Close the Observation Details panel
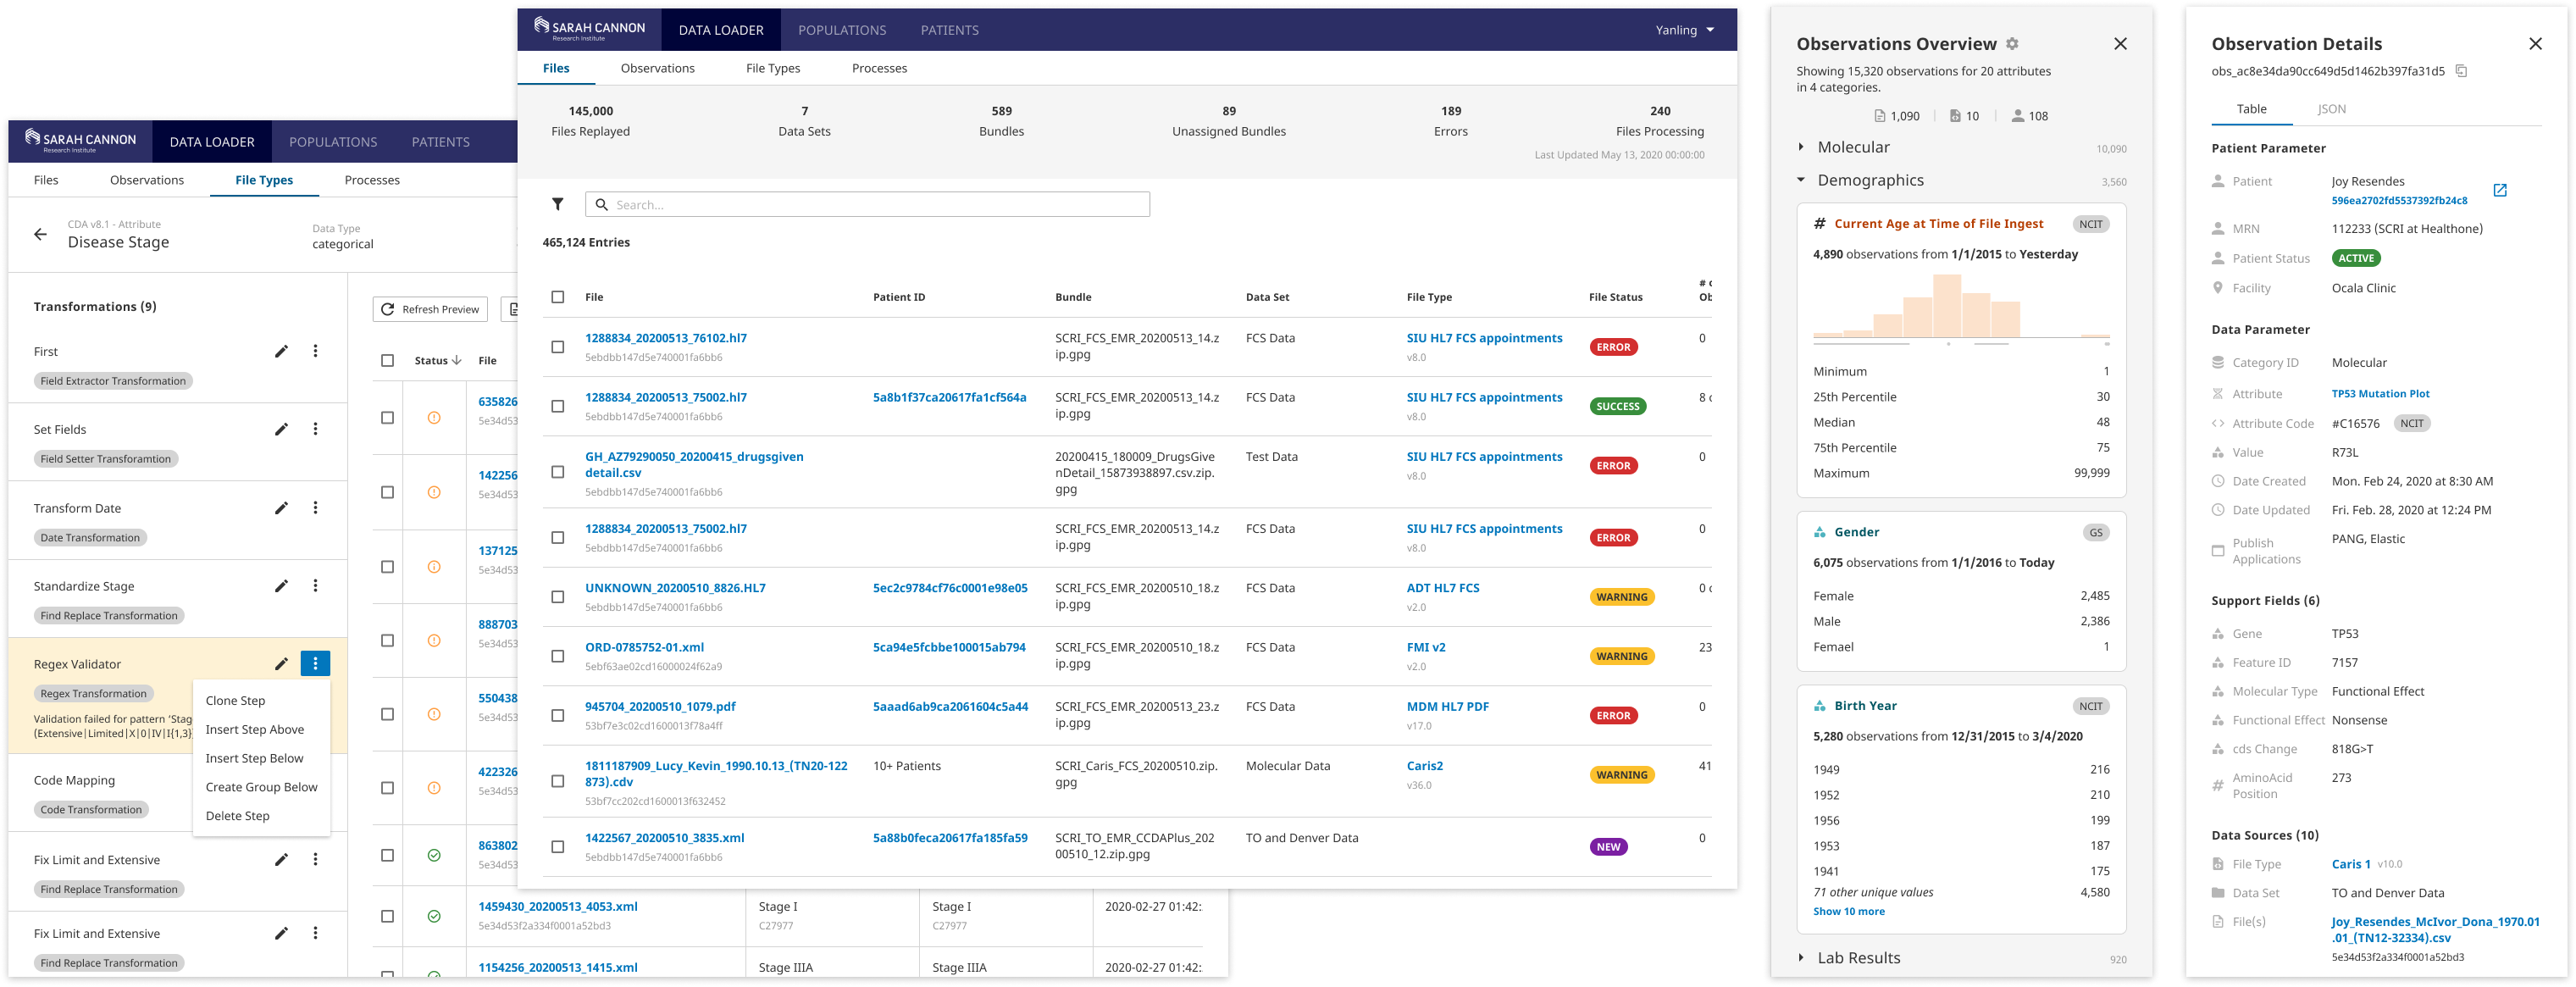 pyautogui.click(x=2535, y=44)
